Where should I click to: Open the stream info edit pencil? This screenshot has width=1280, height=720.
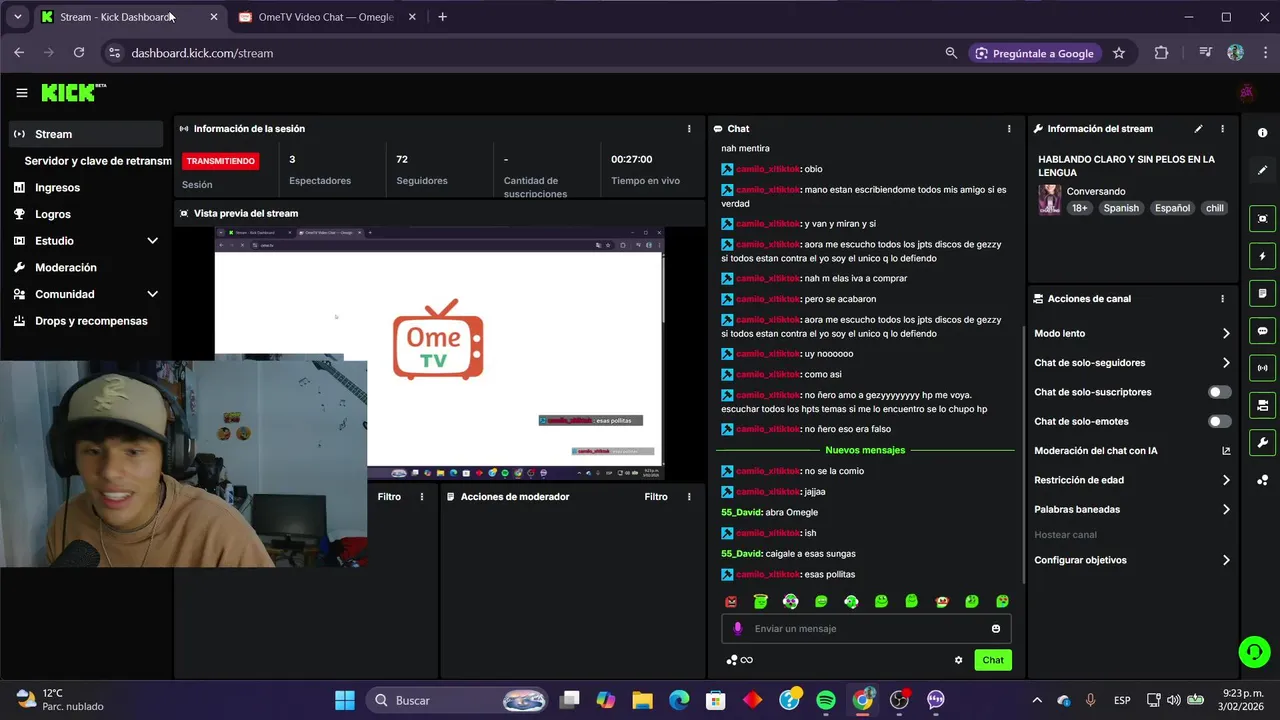[1198, 129]
